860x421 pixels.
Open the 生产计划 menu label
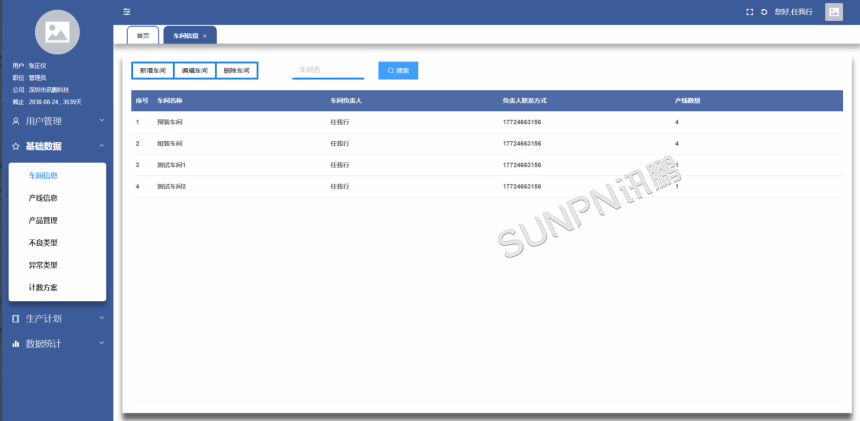point(44,318)
